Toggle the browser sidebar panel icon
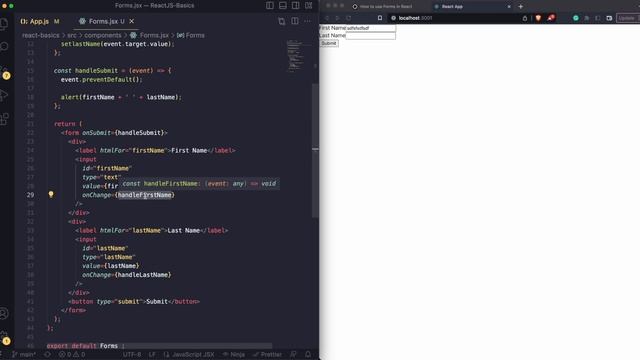This screenshot has height=360, width=640. click(x=598, y=18)
